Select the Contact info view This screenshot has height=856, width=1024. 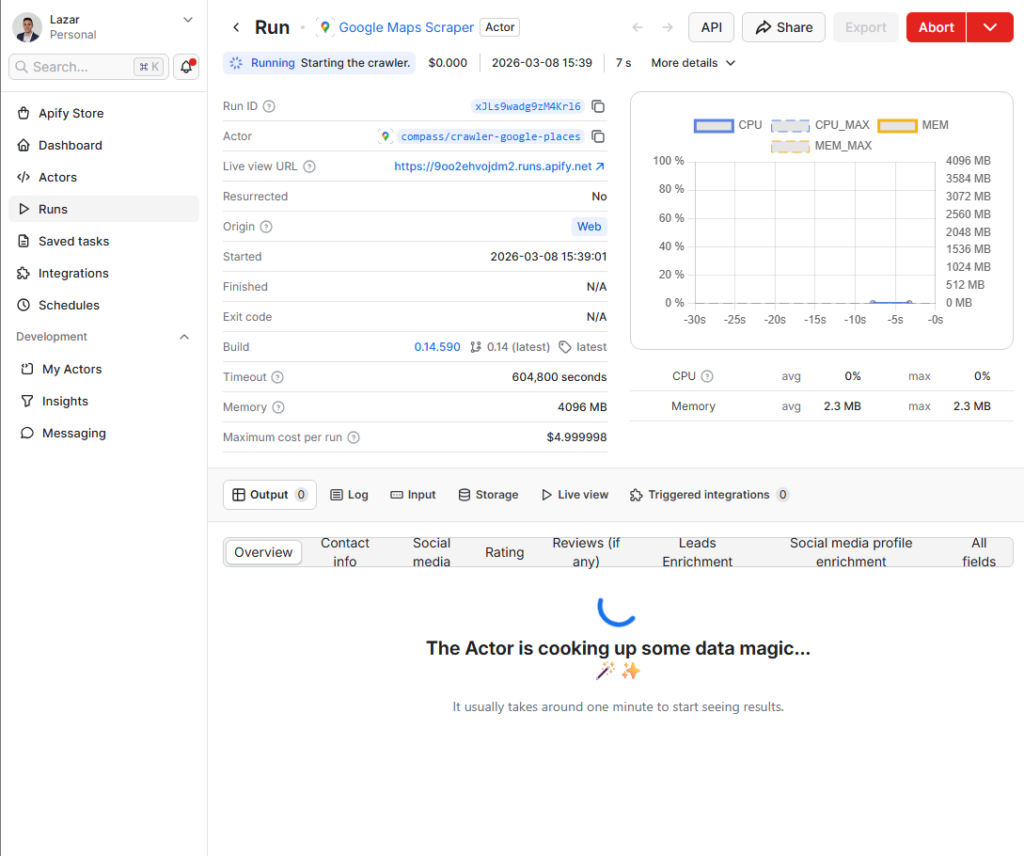[345, 552]
